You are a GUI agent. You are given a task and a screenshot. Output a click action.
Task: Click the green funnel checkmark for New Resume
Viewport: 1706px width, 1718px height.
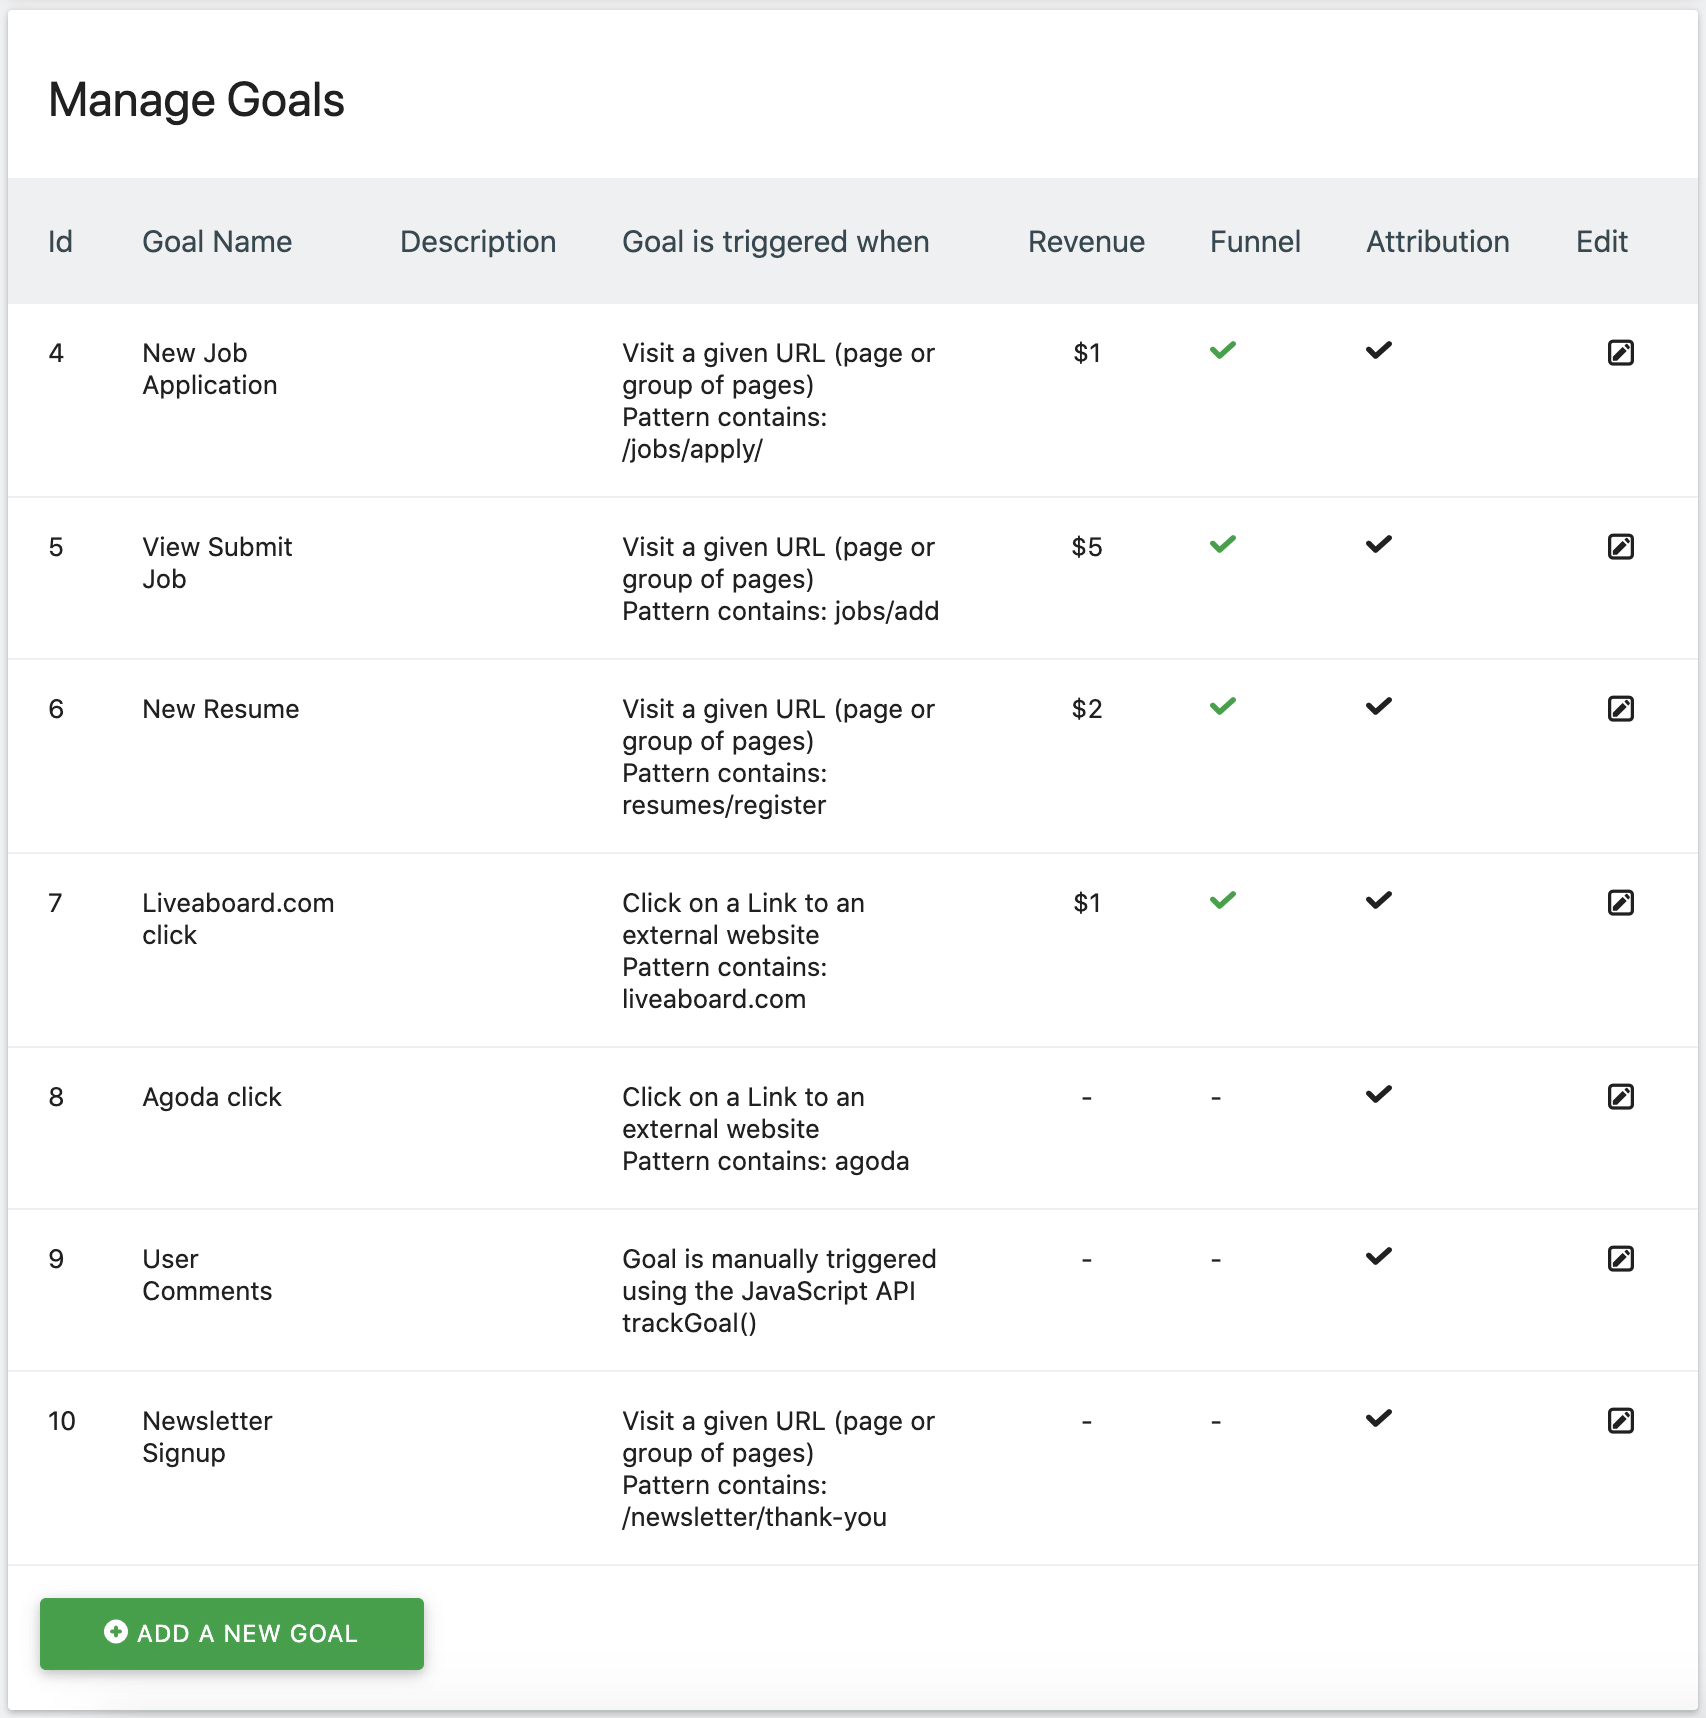(x=1222, y=707)
